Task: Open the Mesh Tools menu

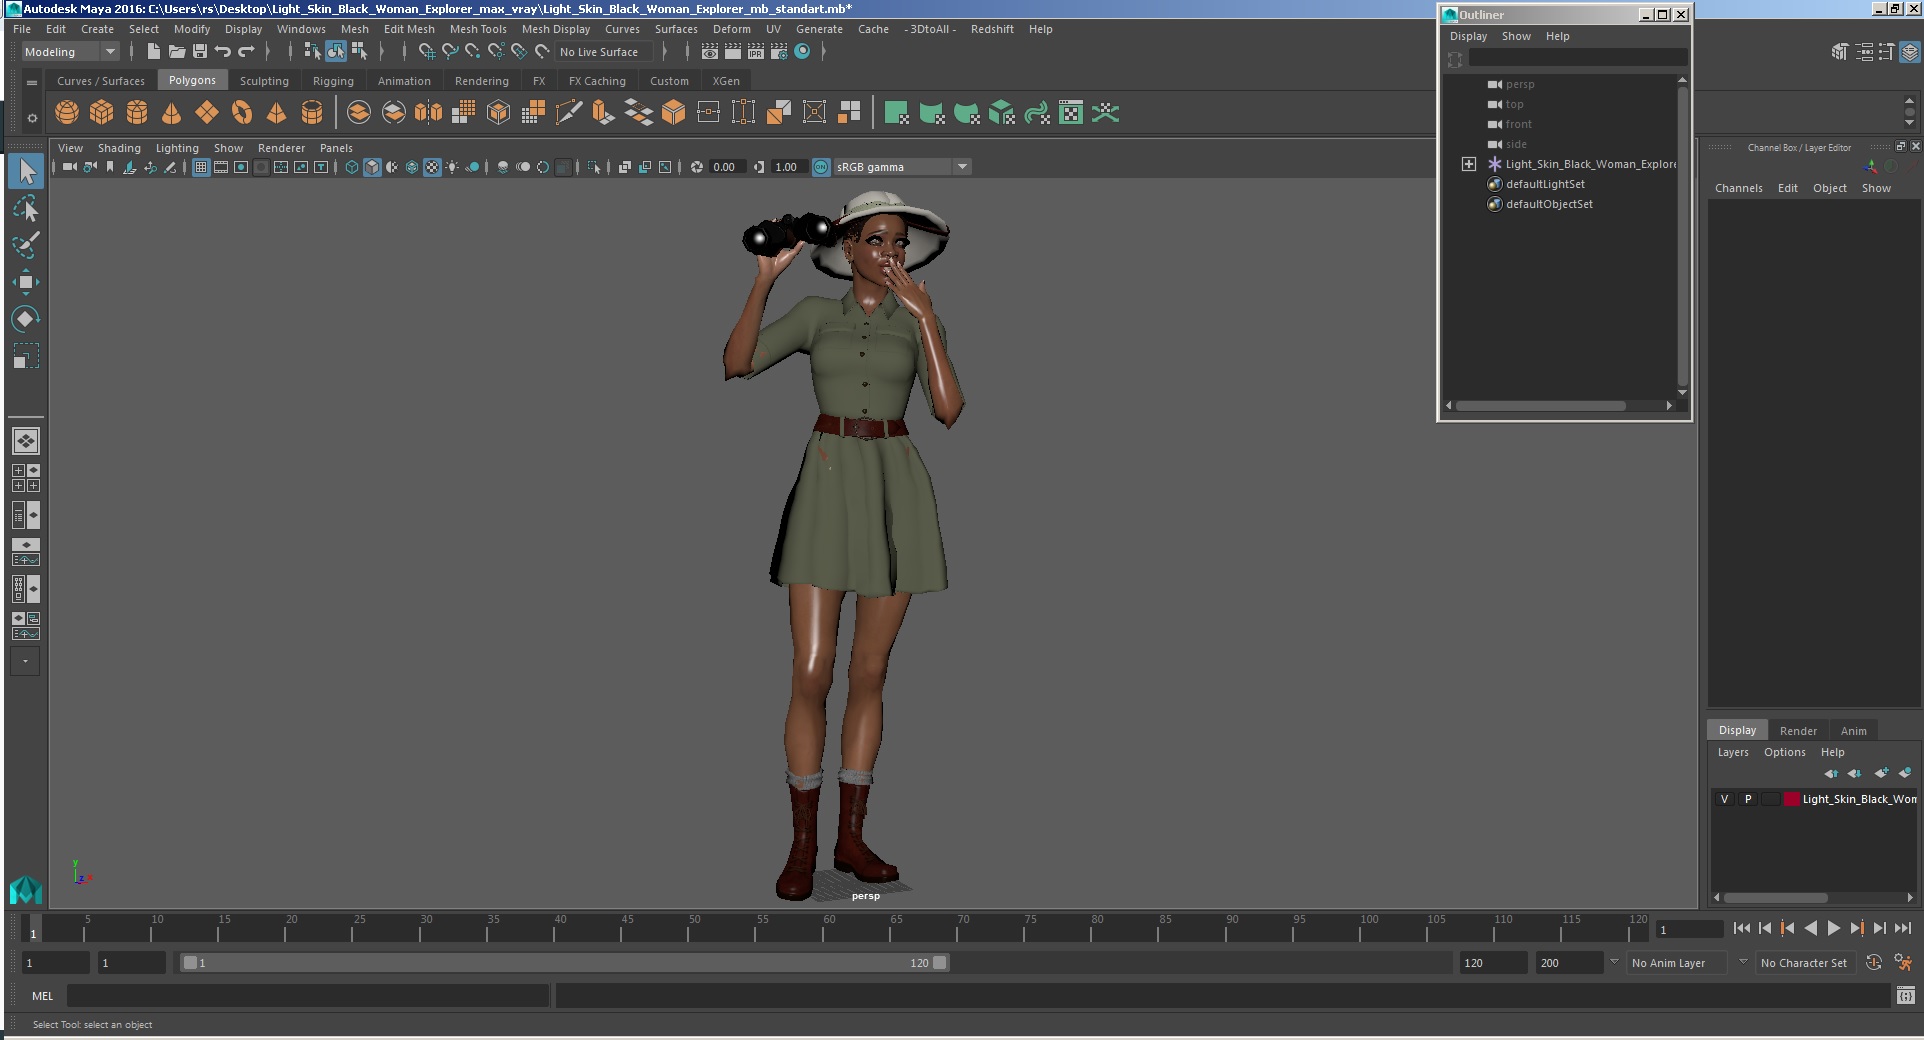Action: 478,29
